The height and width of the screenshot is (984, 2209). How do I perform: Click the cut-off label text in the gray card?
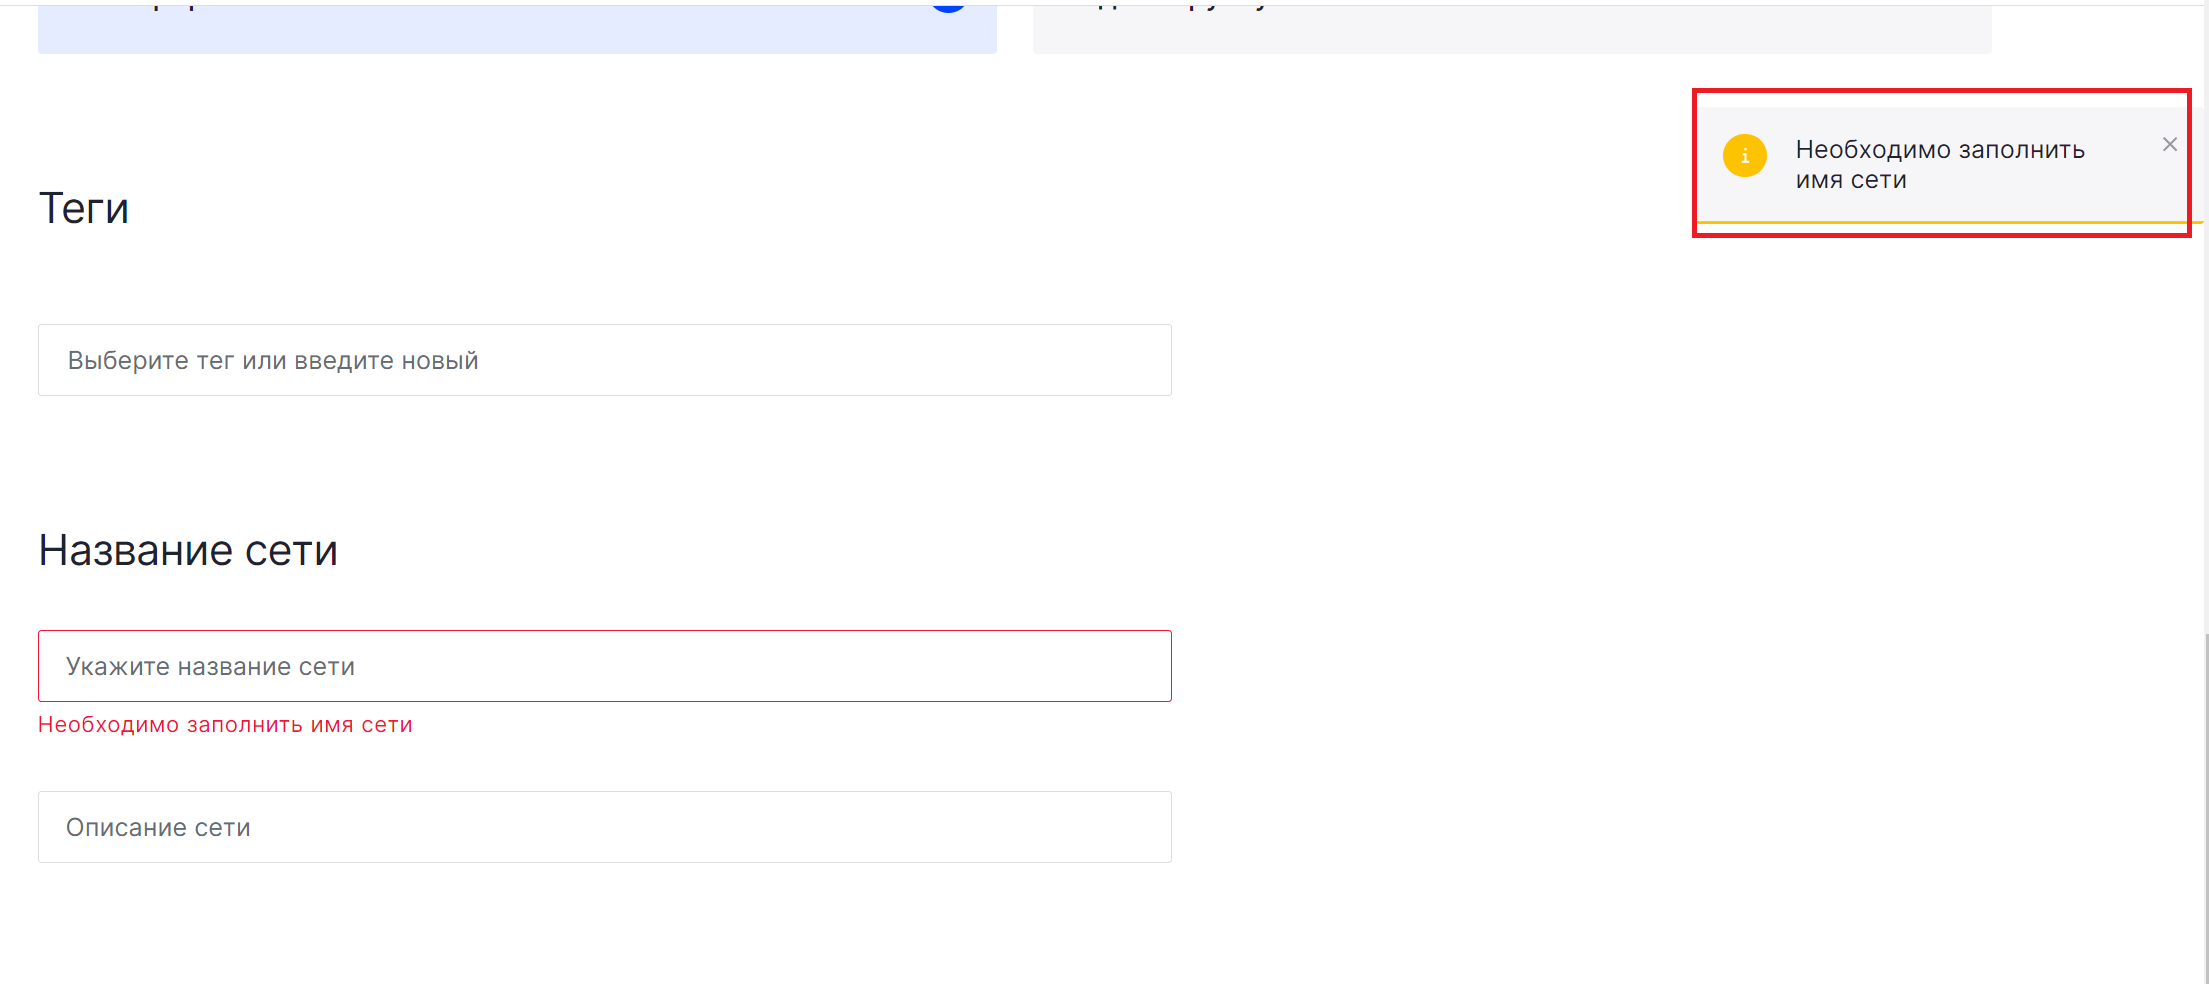(x=1180, y=6)
